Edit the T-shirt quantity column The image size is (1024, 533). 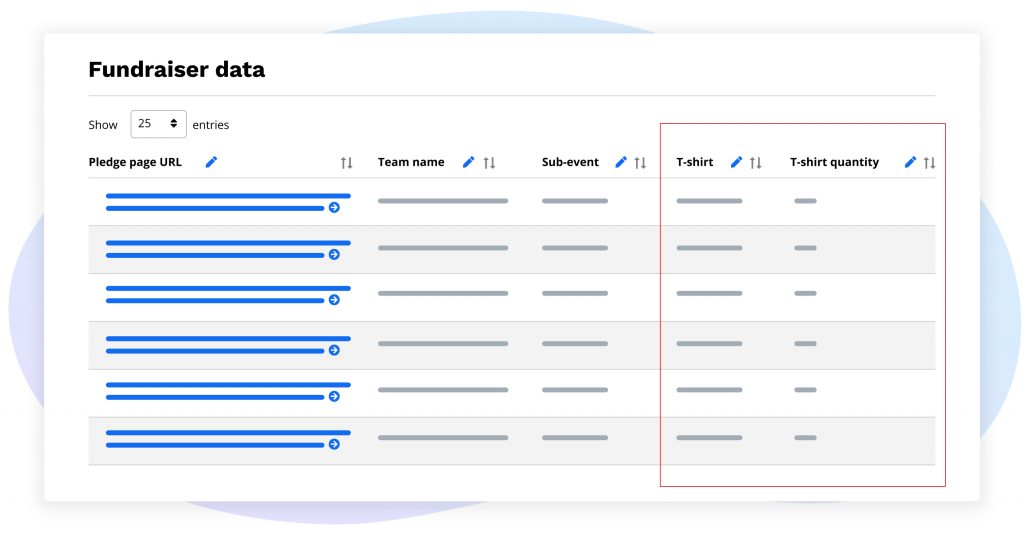(910, 162)
